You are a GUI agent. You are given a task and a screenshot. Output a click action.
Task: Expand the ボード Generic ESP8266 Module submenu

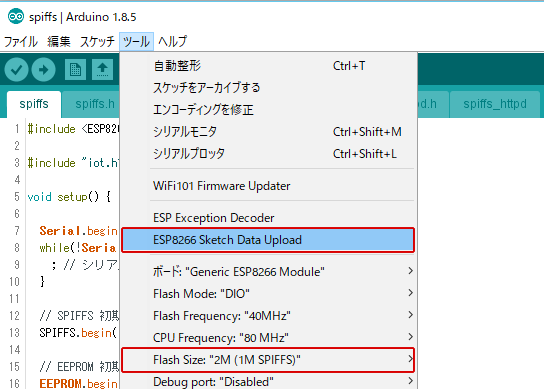(269, 271)
